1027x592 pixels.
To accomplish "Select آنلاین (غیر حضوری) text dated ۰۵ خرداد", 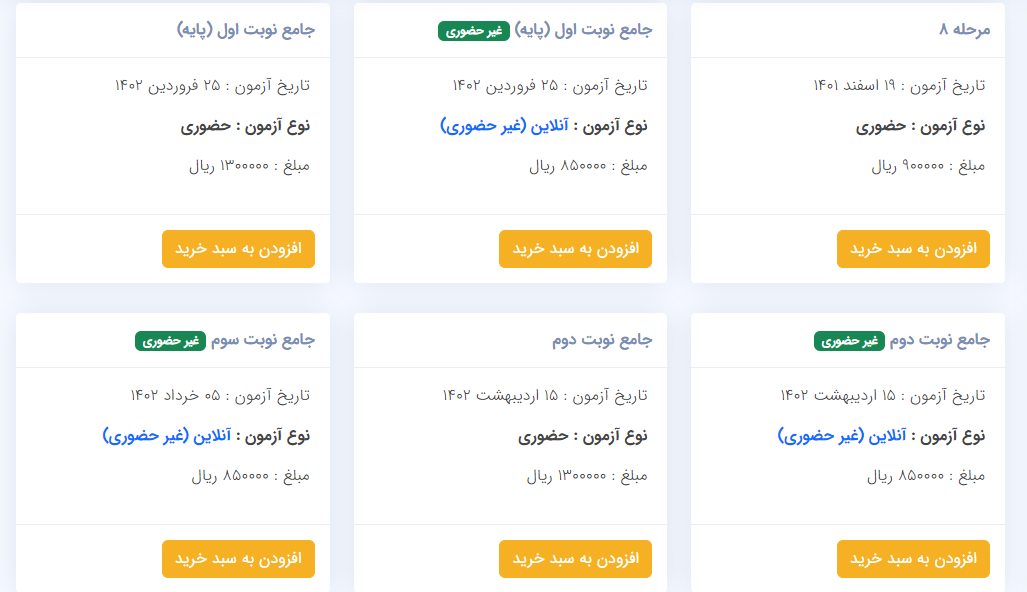I will pos(166,435).
